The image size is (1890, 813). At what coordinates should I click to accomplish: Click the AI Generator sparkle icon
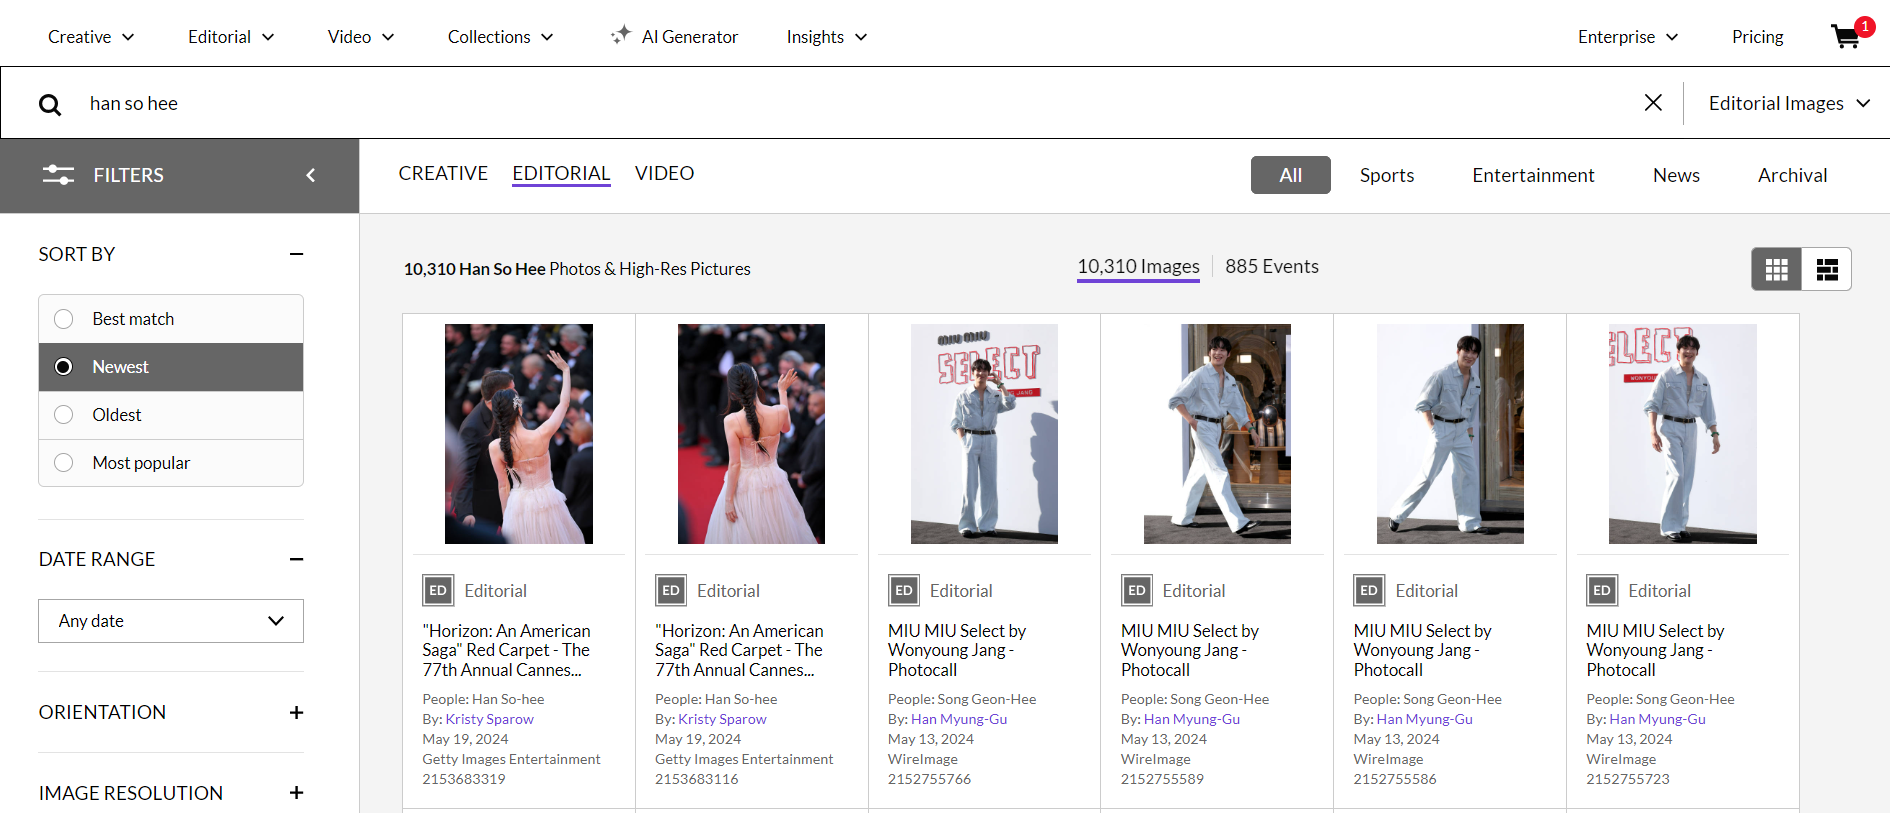point(621,35)
